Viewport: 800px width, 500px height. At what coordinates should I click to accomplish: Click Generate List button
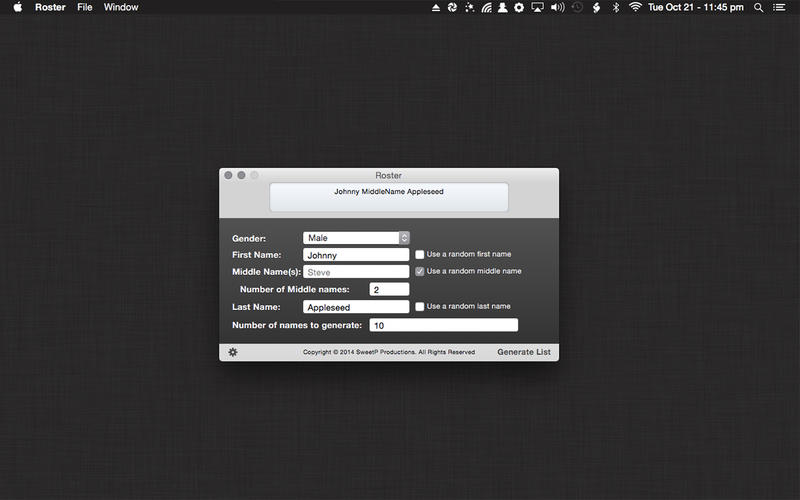pos(524,352)
